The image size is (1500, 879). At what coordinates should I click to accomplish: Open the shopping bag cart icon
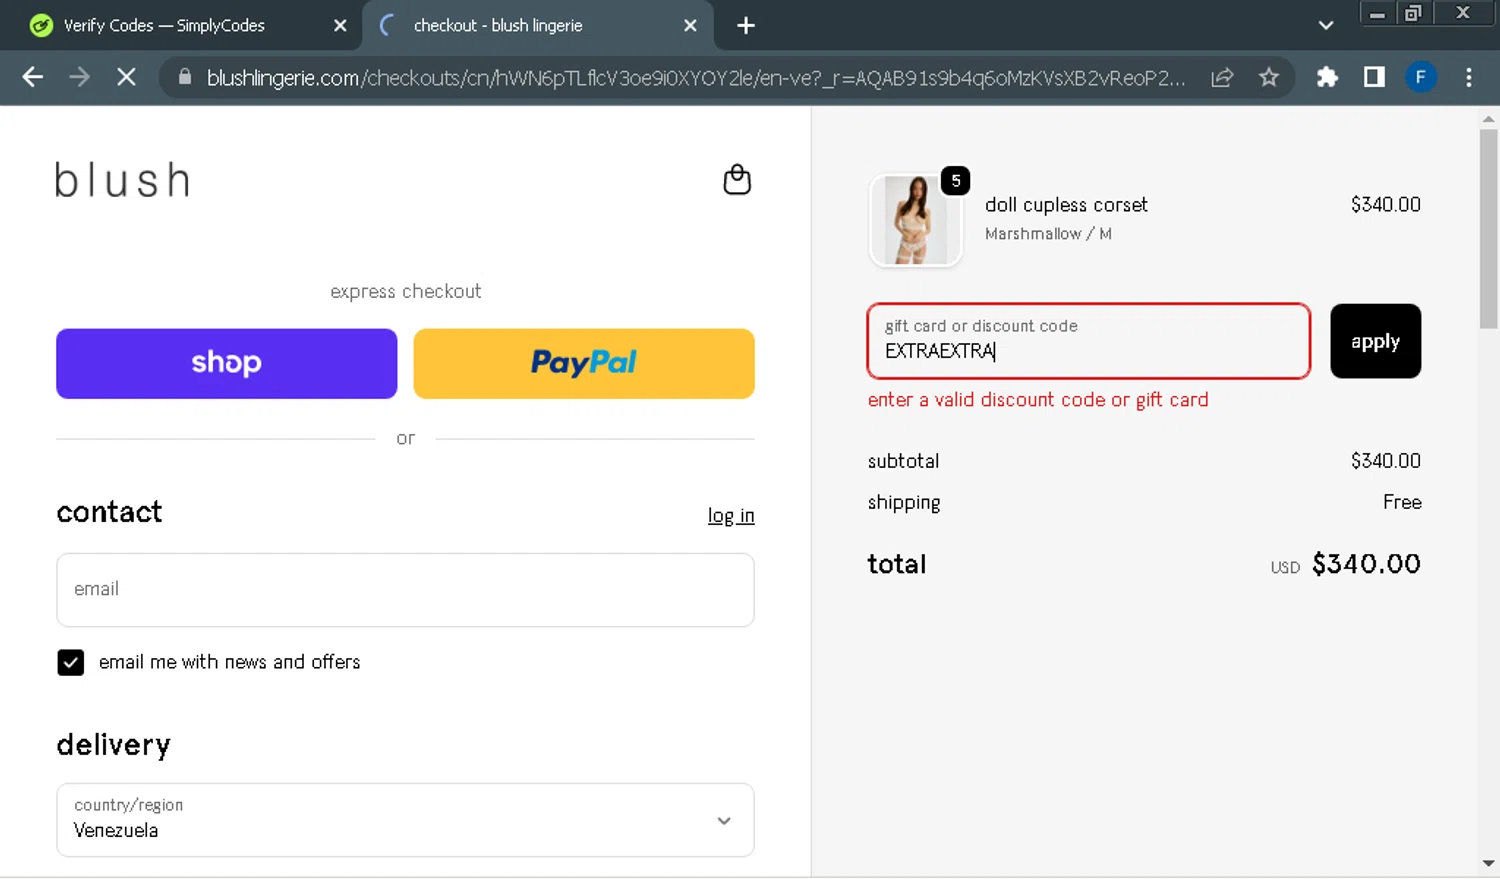[737, 179]
